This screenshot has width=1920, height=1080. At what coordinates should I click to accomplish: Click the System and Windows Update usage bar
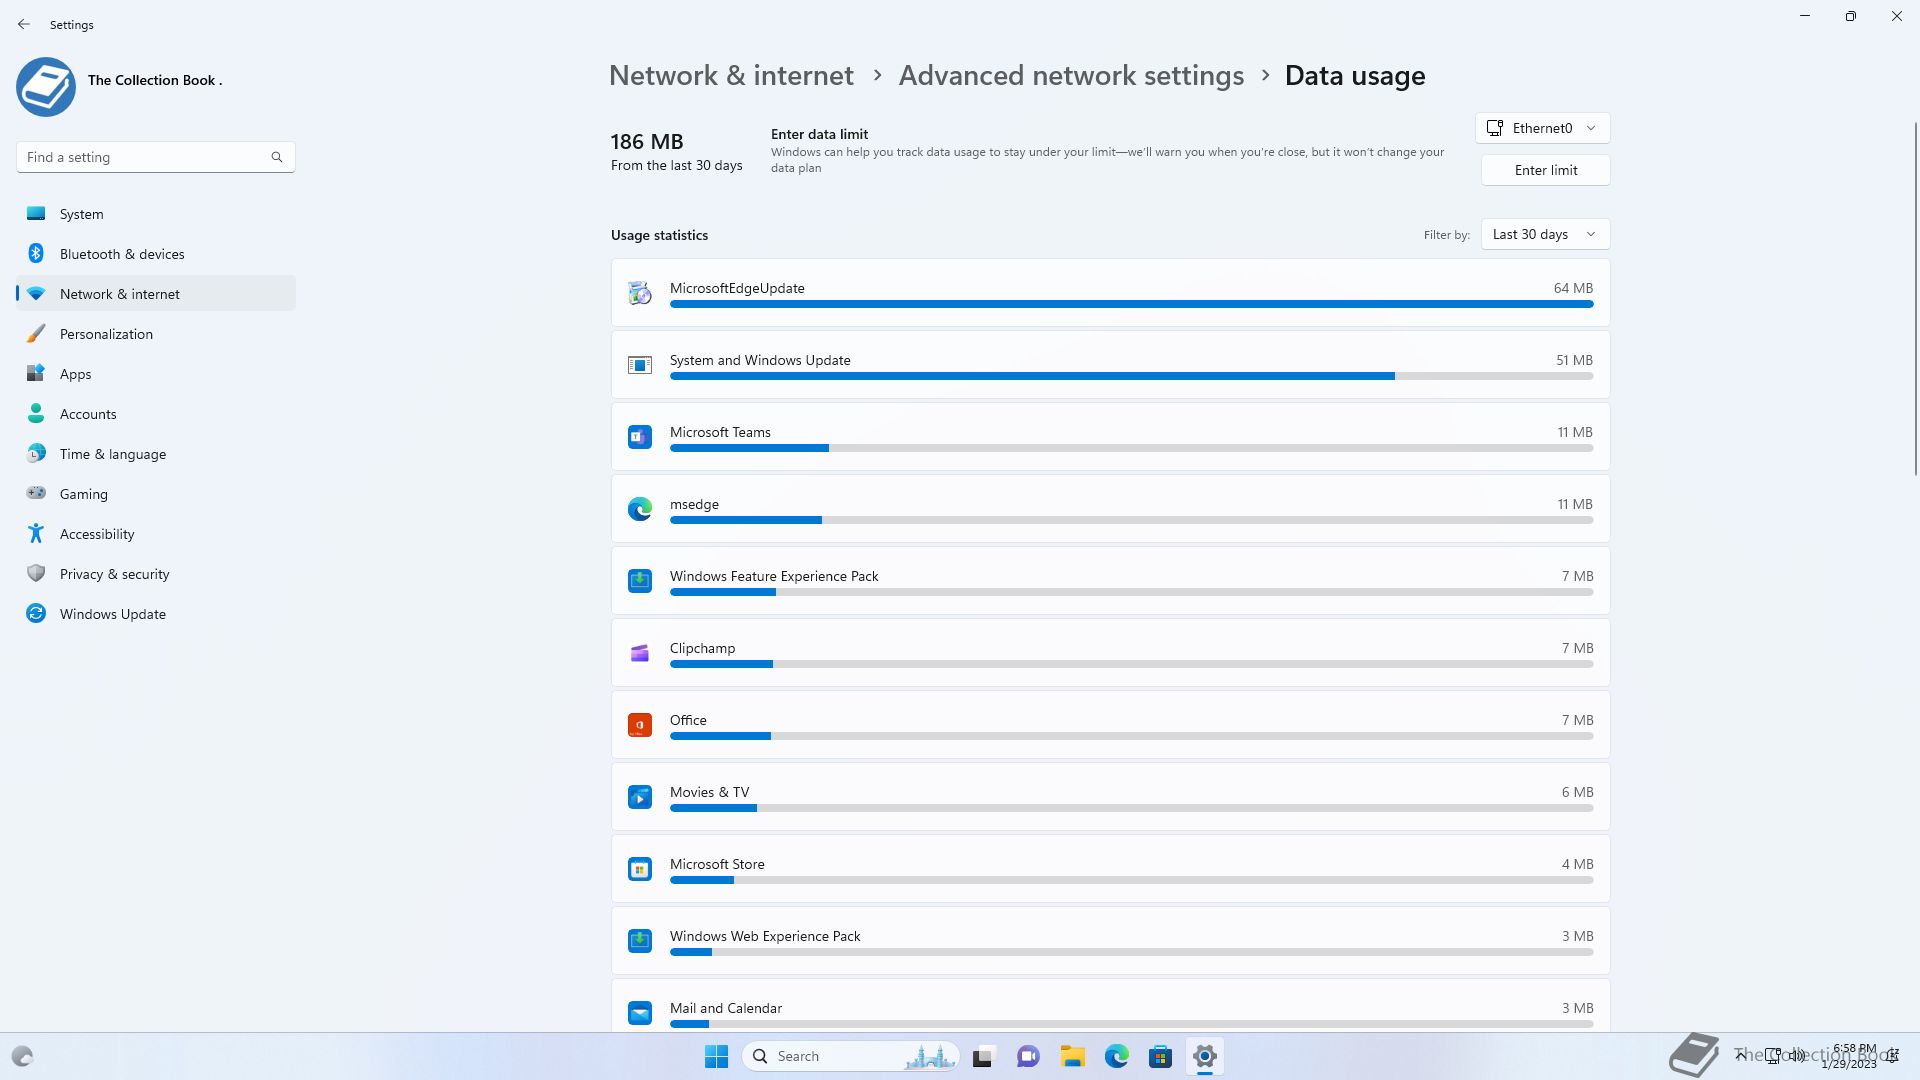pos(1131,376)
